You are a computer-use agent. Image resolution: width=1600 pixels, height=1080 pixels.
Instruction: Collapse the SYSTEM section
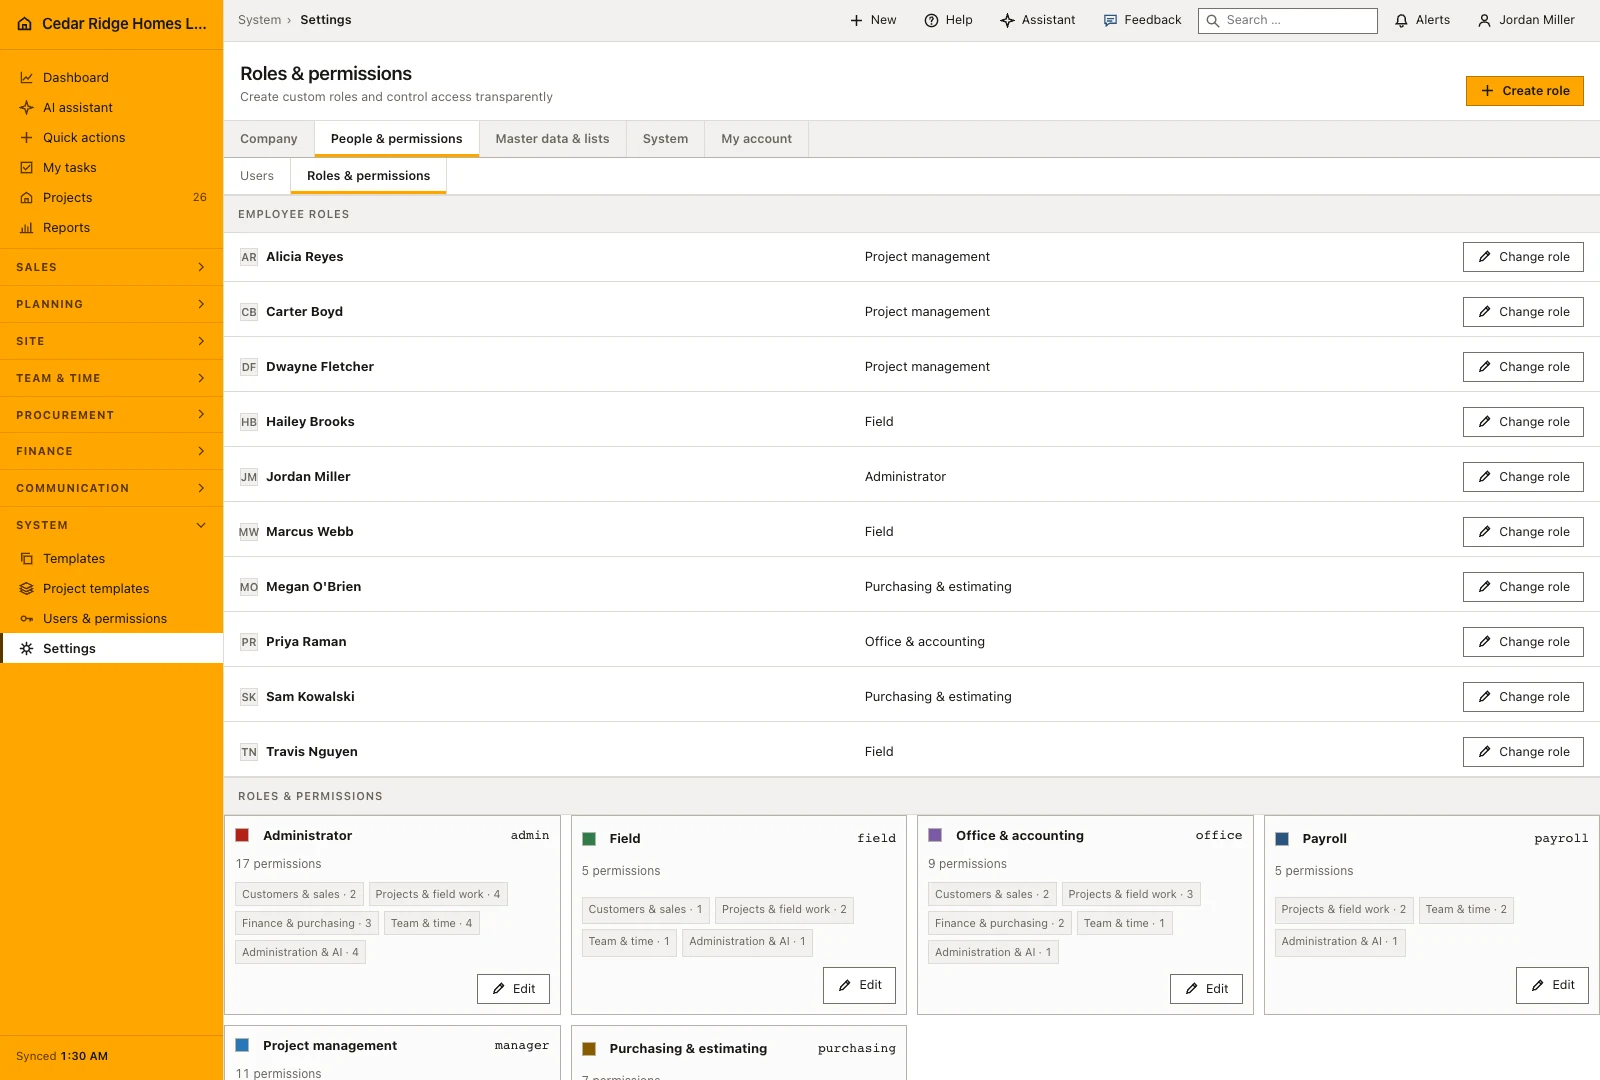(x=111, y=525)
